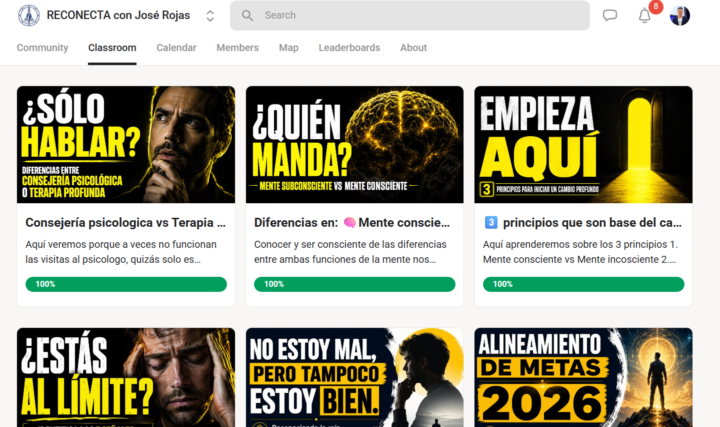Click the progress bar under Consejería psicologica
720x427 pixels.
126,284
